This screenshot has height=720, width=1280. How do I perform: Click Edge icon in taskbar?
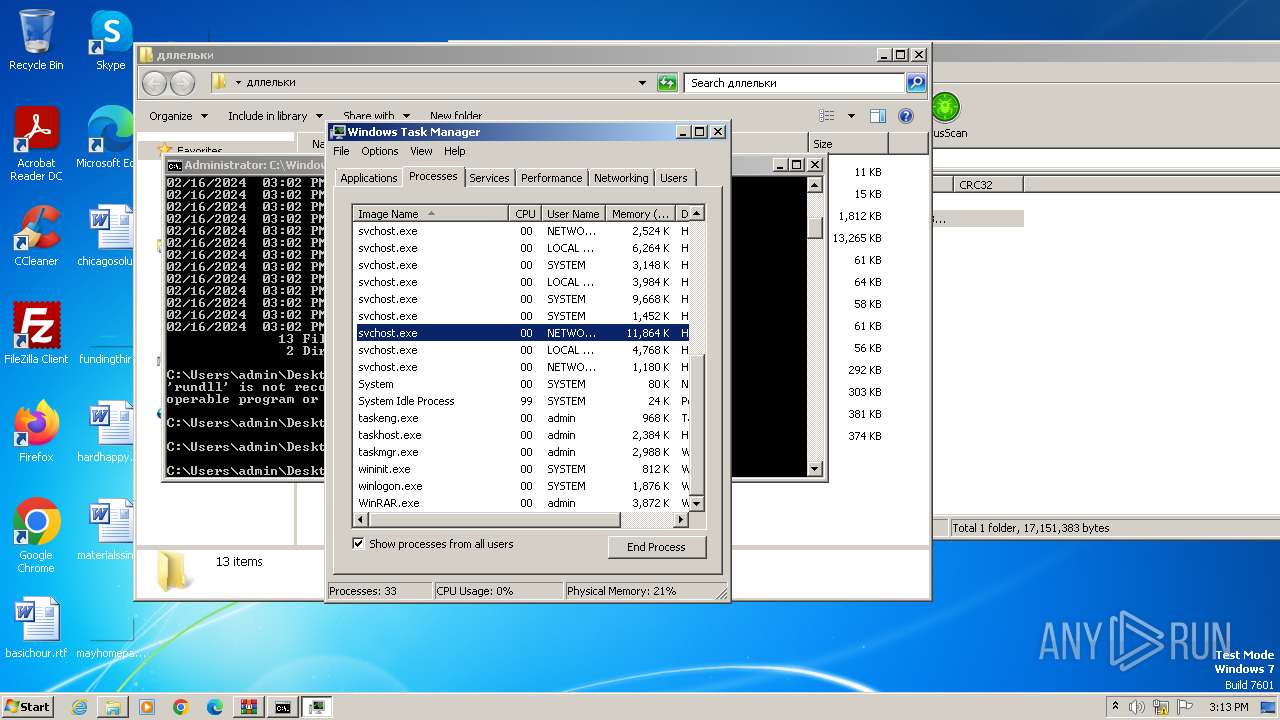click(215, 707)
